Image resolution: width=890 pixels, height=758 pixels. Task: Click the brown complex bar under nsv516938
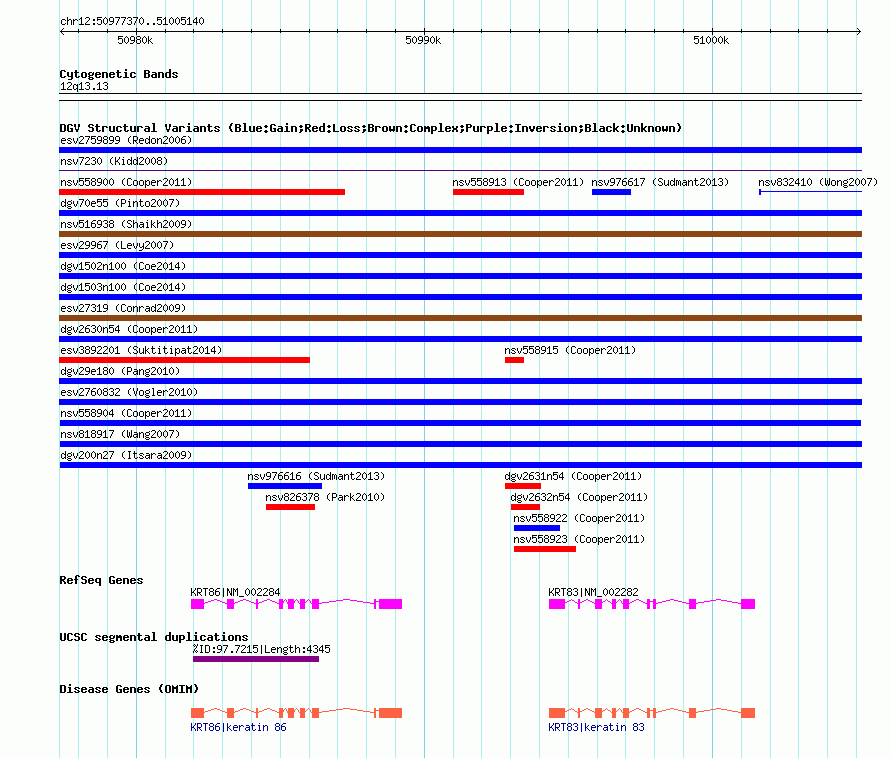pos(461,234)
